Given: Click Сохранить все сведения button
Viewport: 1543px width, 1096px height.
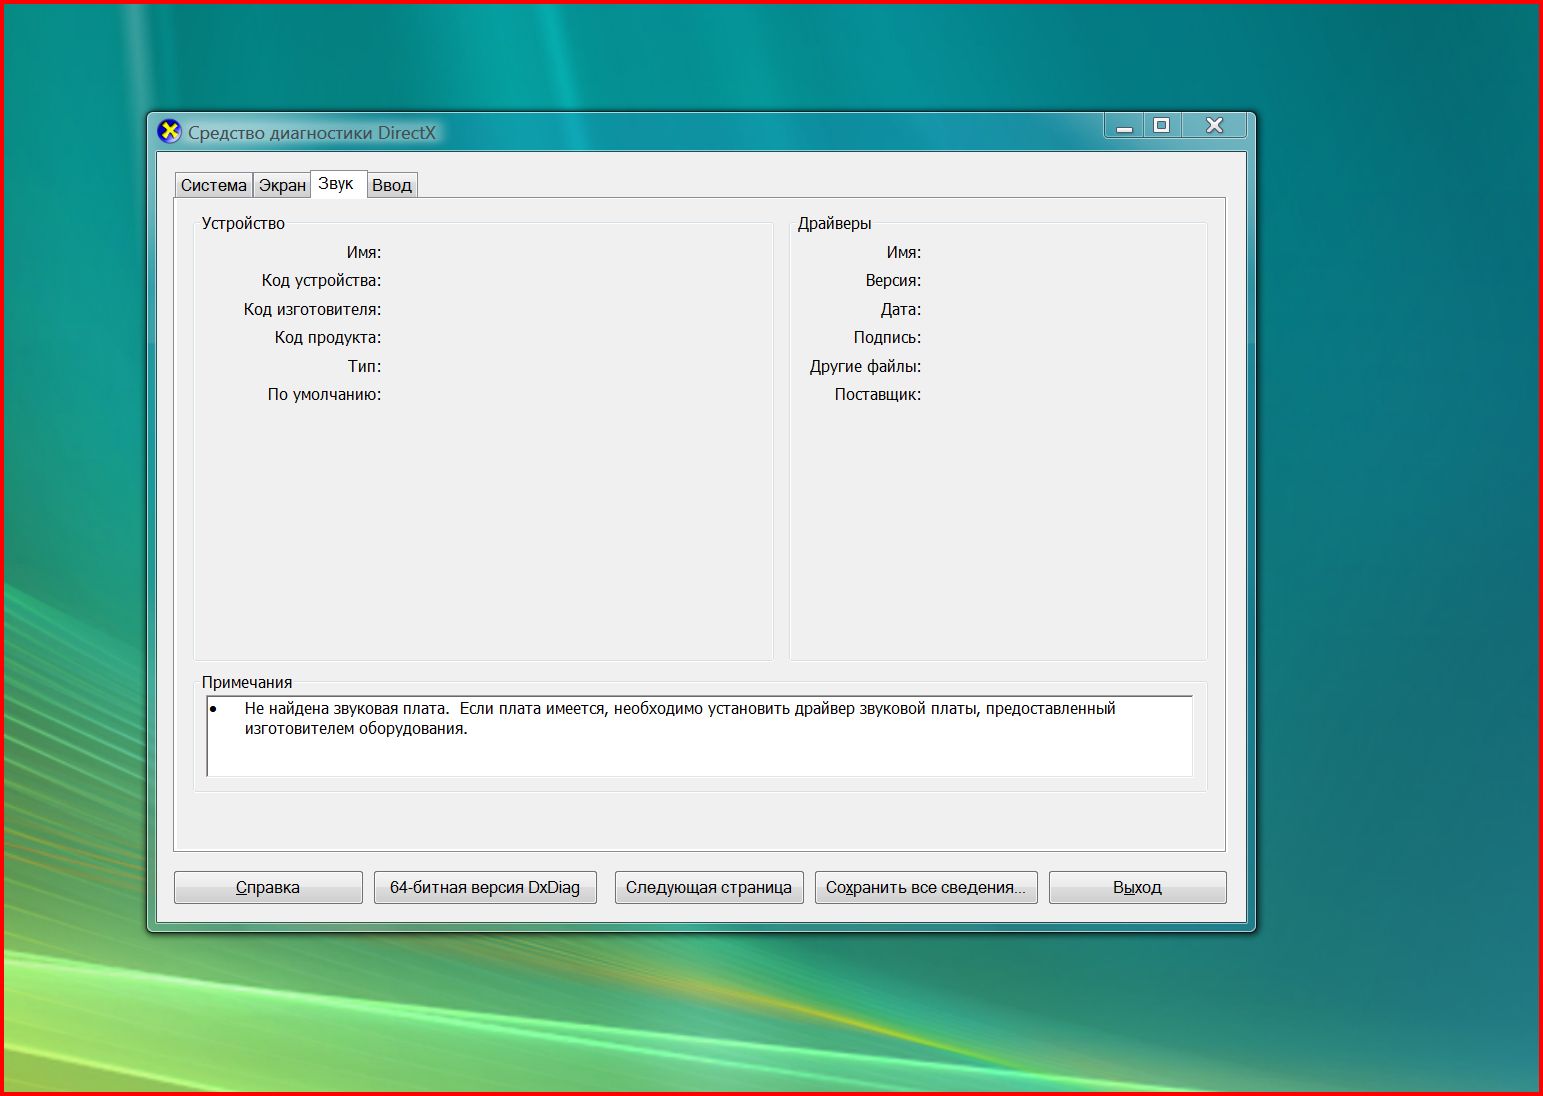Looking at the screenshot, I should coord(926,887).
